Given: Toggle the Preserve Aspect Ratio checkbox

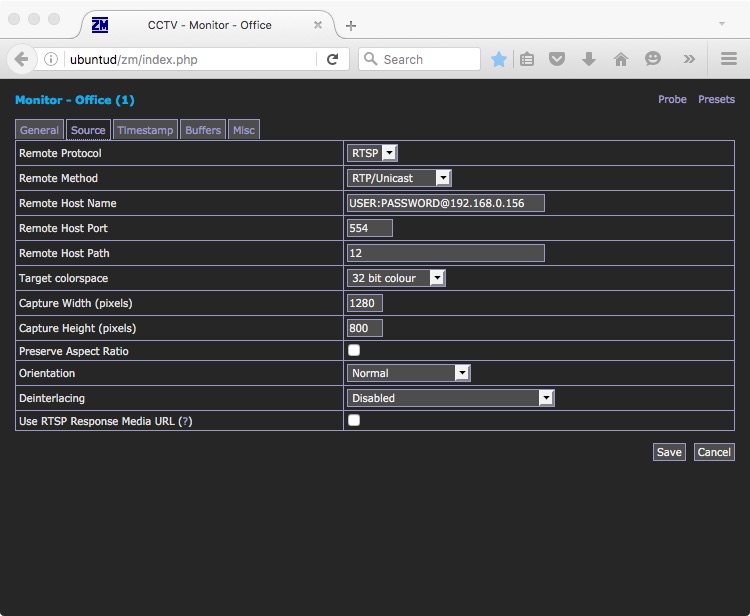Looking at the screenshot, I should 354,350.
